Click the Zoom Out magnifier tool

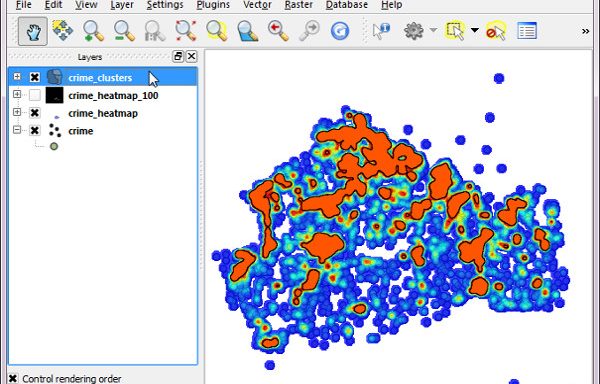[124, 31]
